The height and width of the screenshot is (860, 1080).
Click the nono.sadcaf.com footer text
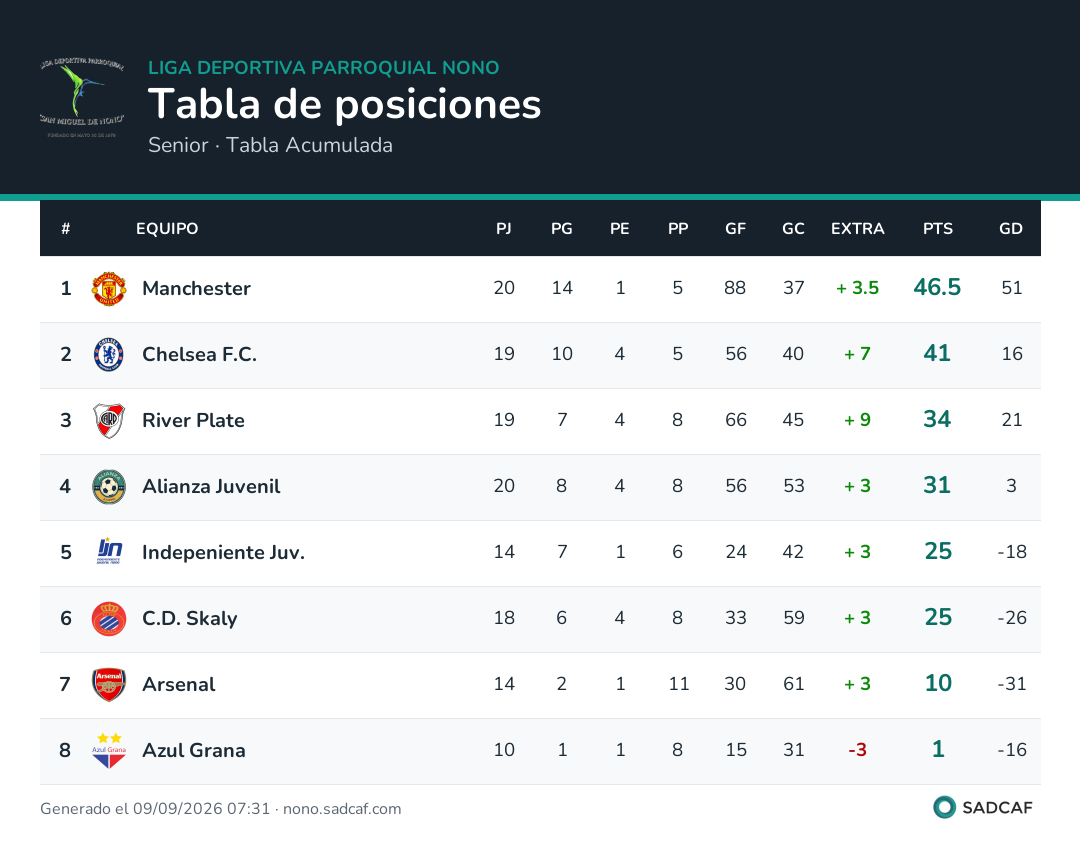(x=342, y=808)
